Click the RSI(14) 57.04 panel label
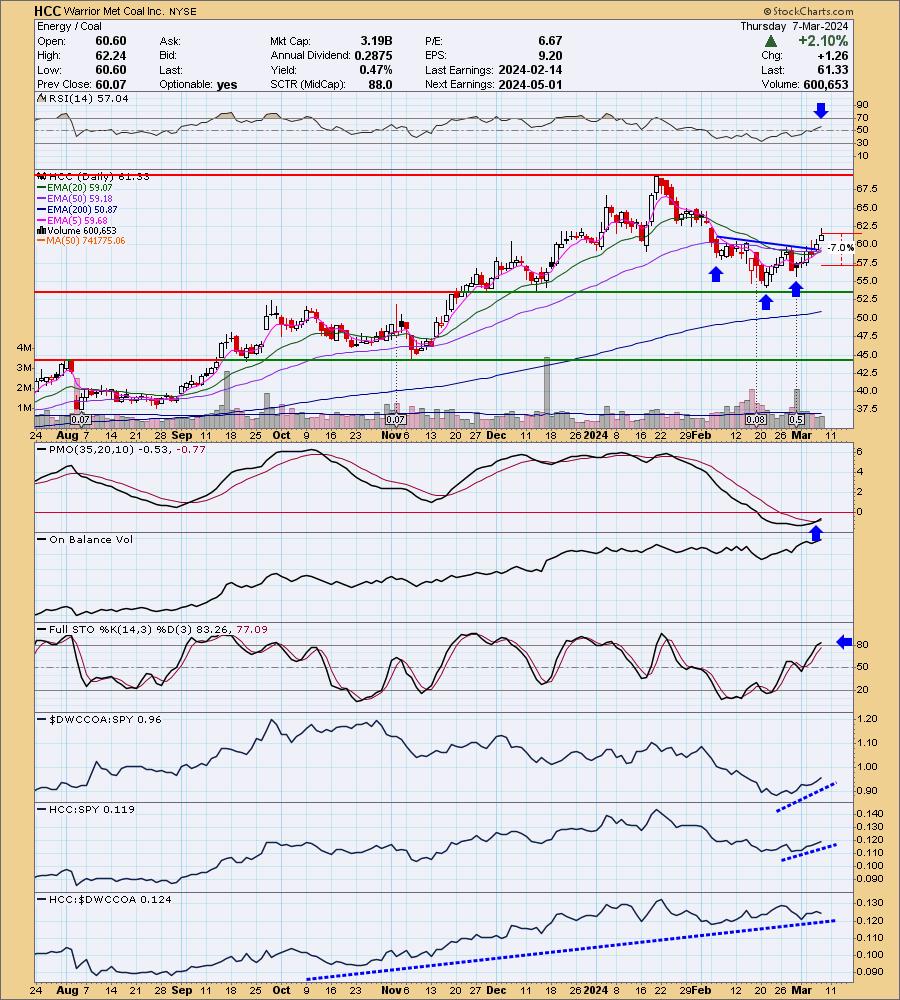This screenshot has width=900, height=1000. point(88,98)
